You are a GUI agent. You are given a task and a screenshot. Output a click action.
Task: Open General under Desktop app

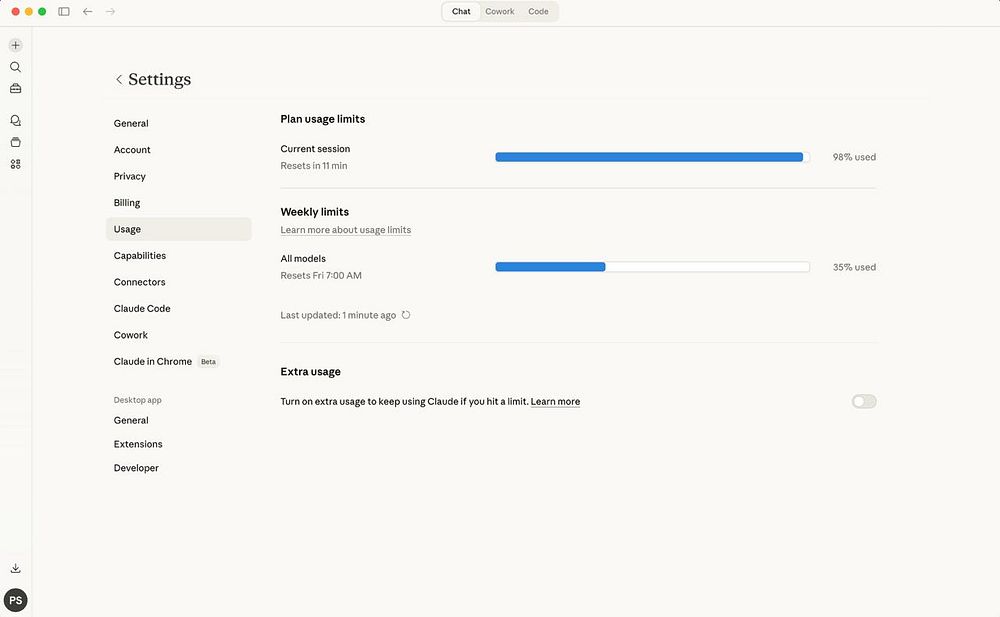(x=179, y=420)
